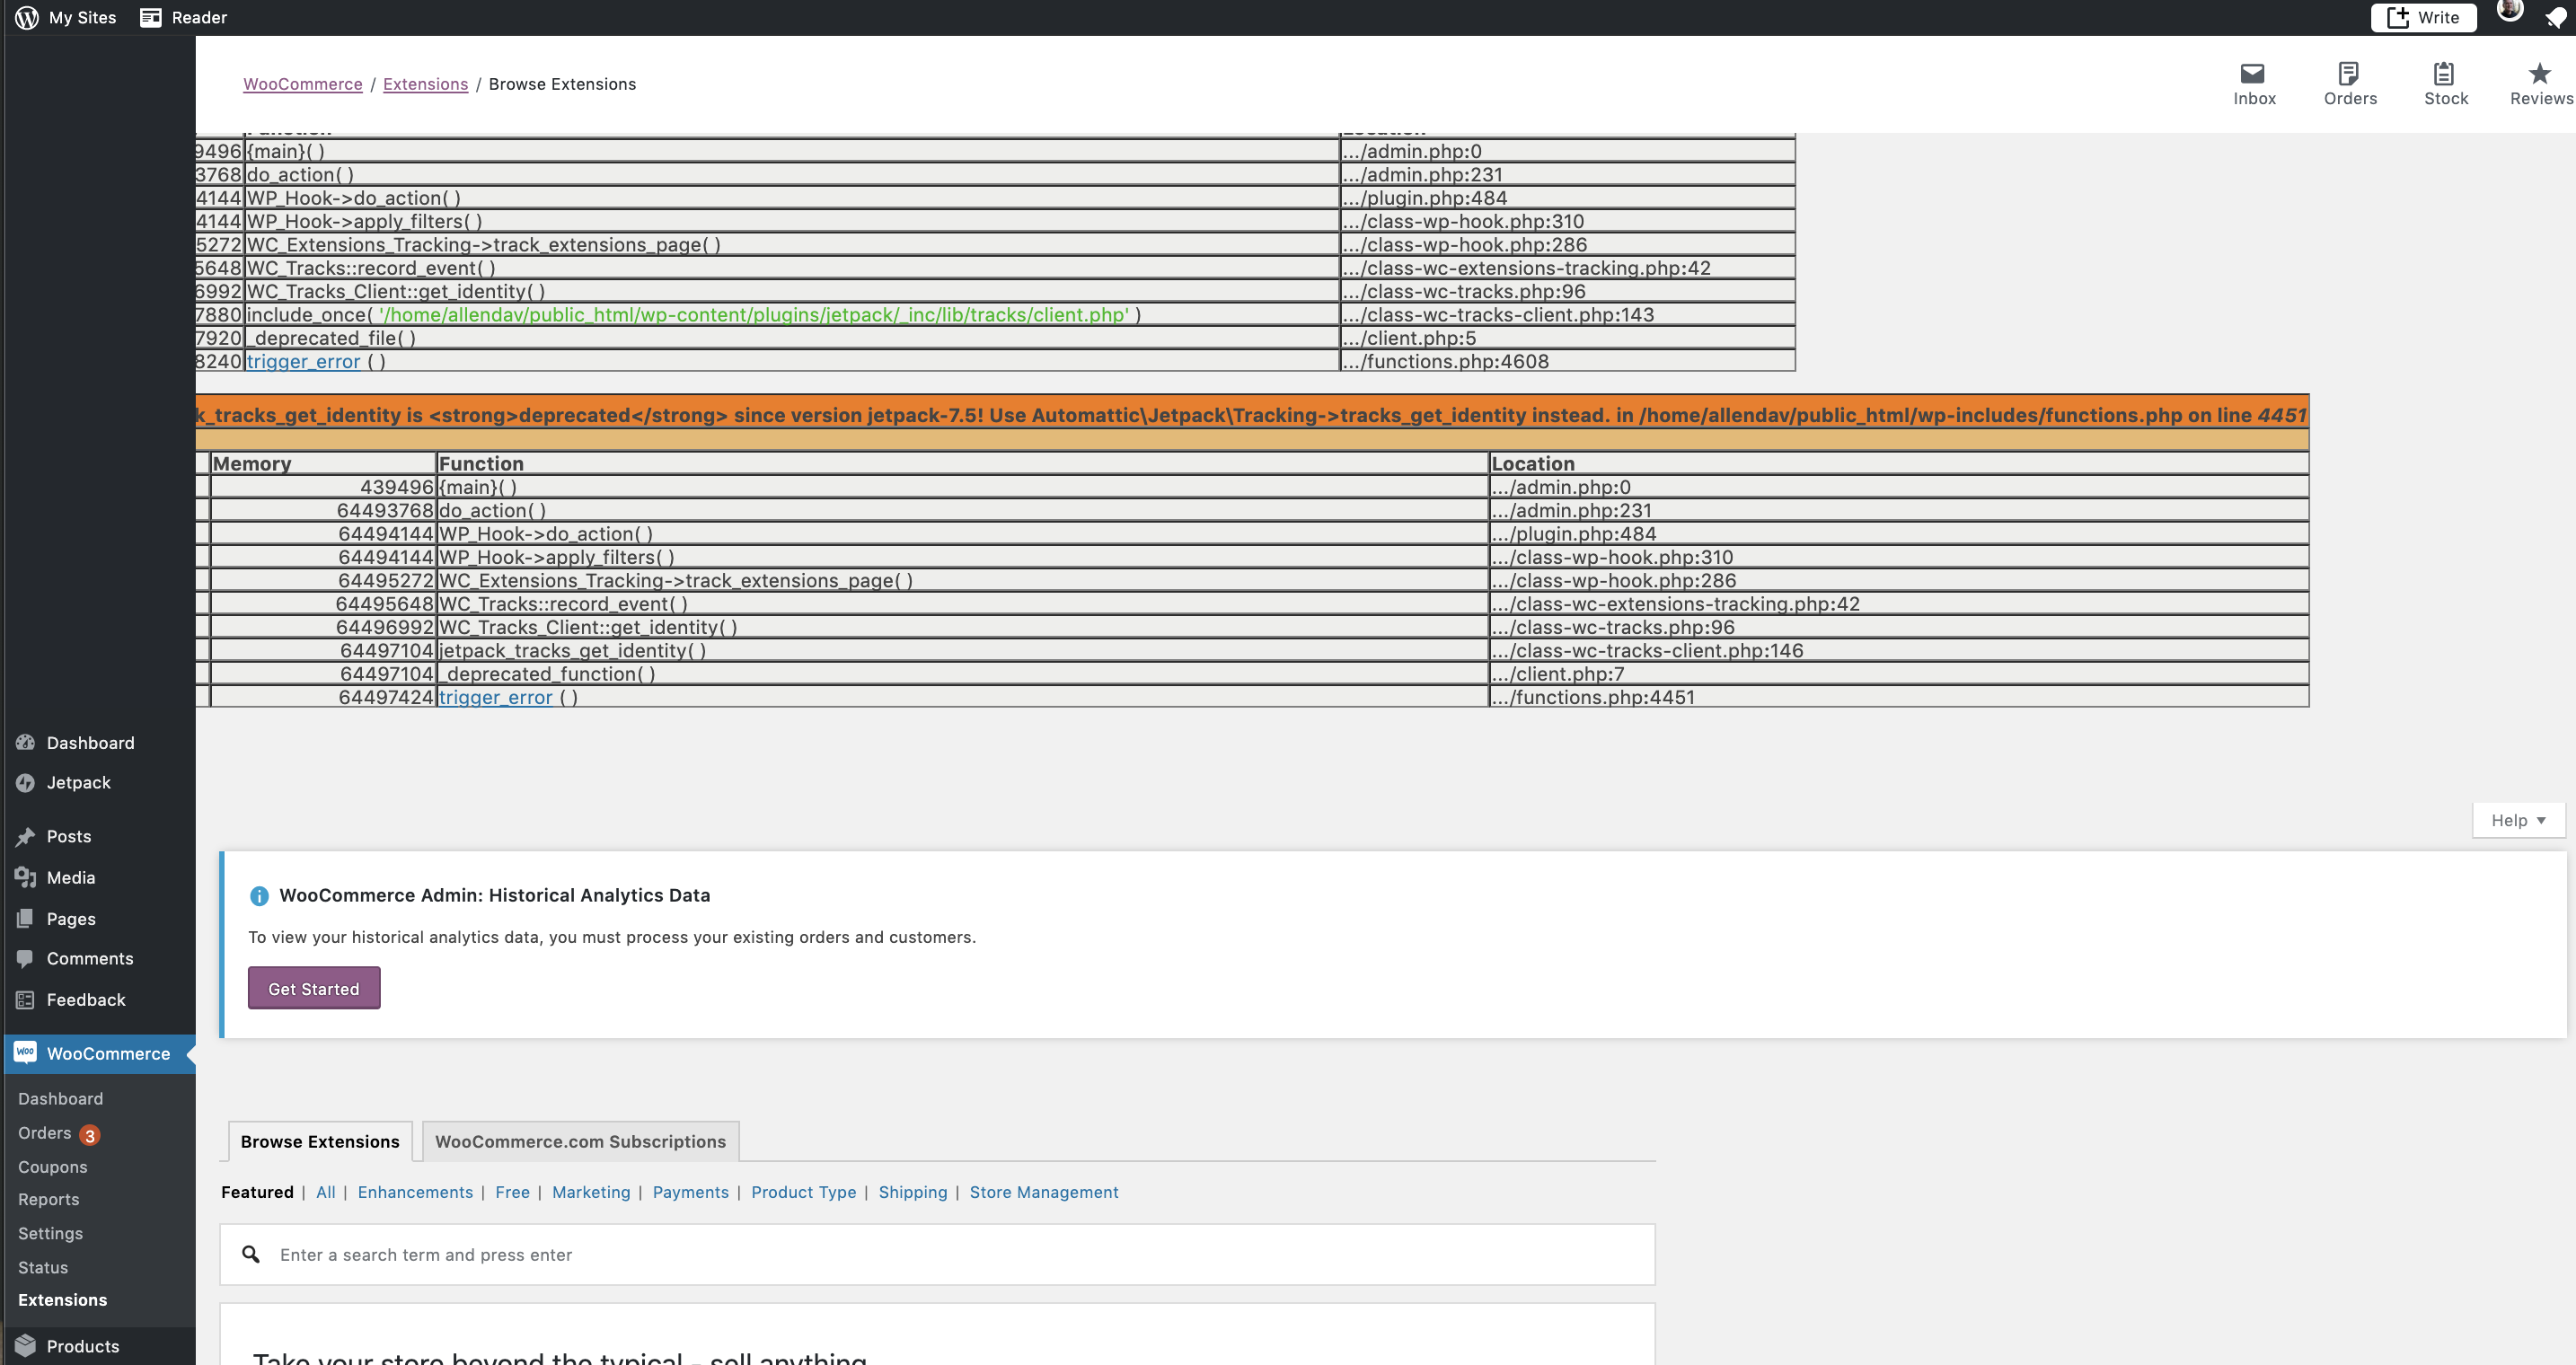The width and height of the screenshot is (2576, 1365).
Task: Open the Reviews panel
Action: [2539, 84]
